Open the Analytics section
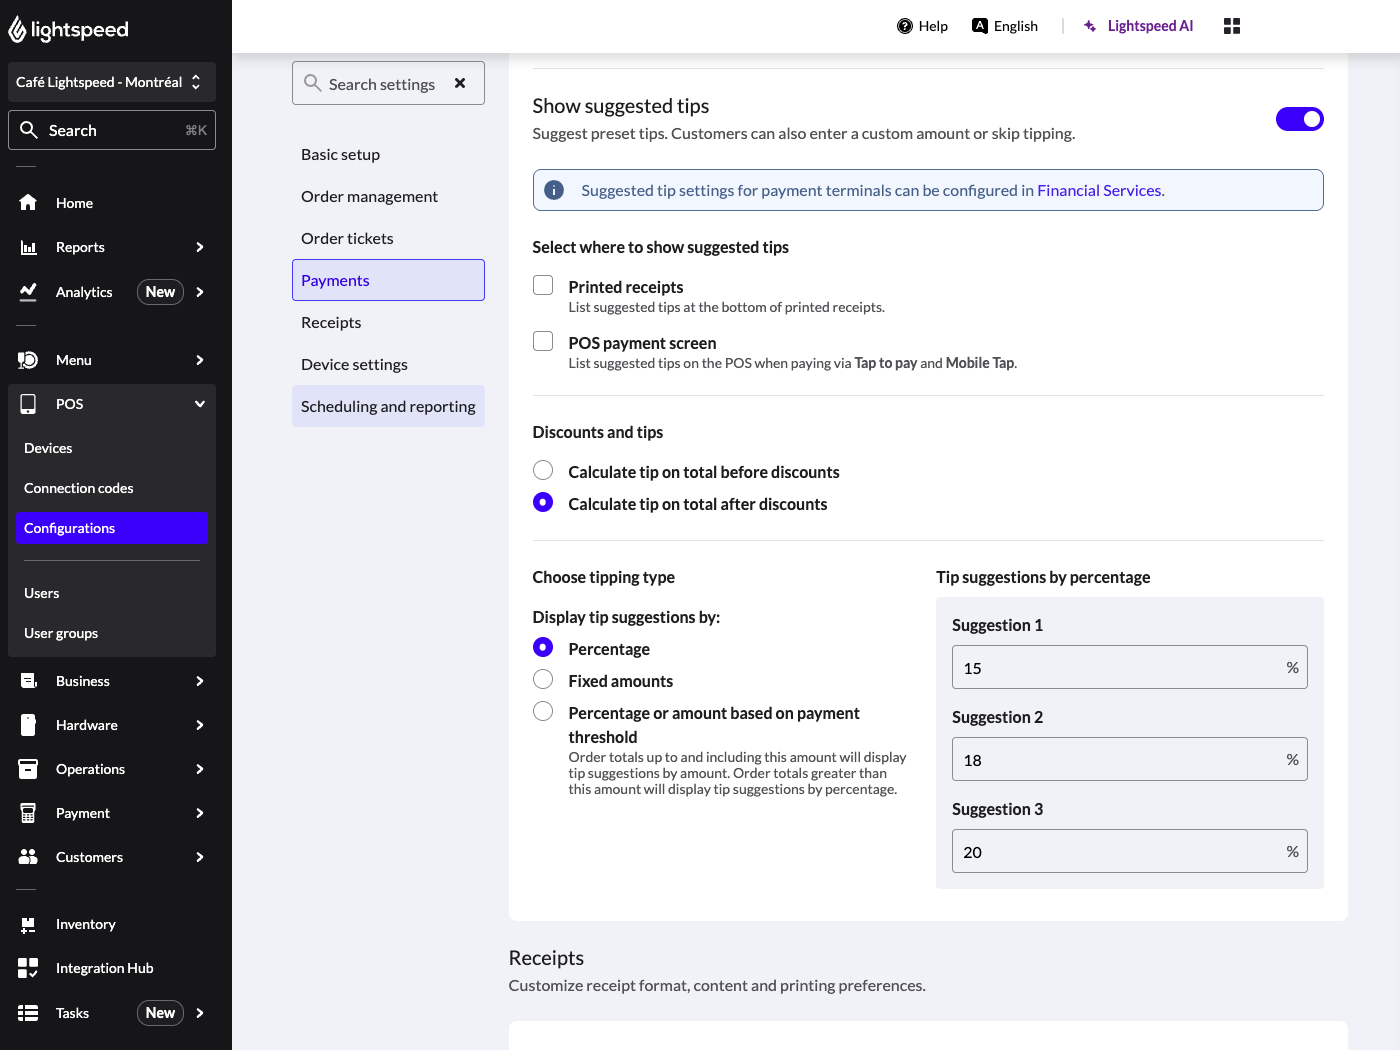Image resolution: width=1400 pixels, height=1050 pixels. (x=83, y=291)
